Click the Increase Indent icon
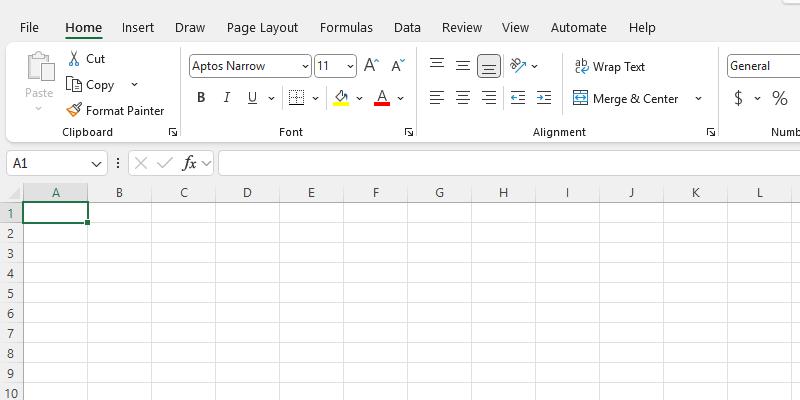This screenshot has width=800, height=400. point(543,98)
